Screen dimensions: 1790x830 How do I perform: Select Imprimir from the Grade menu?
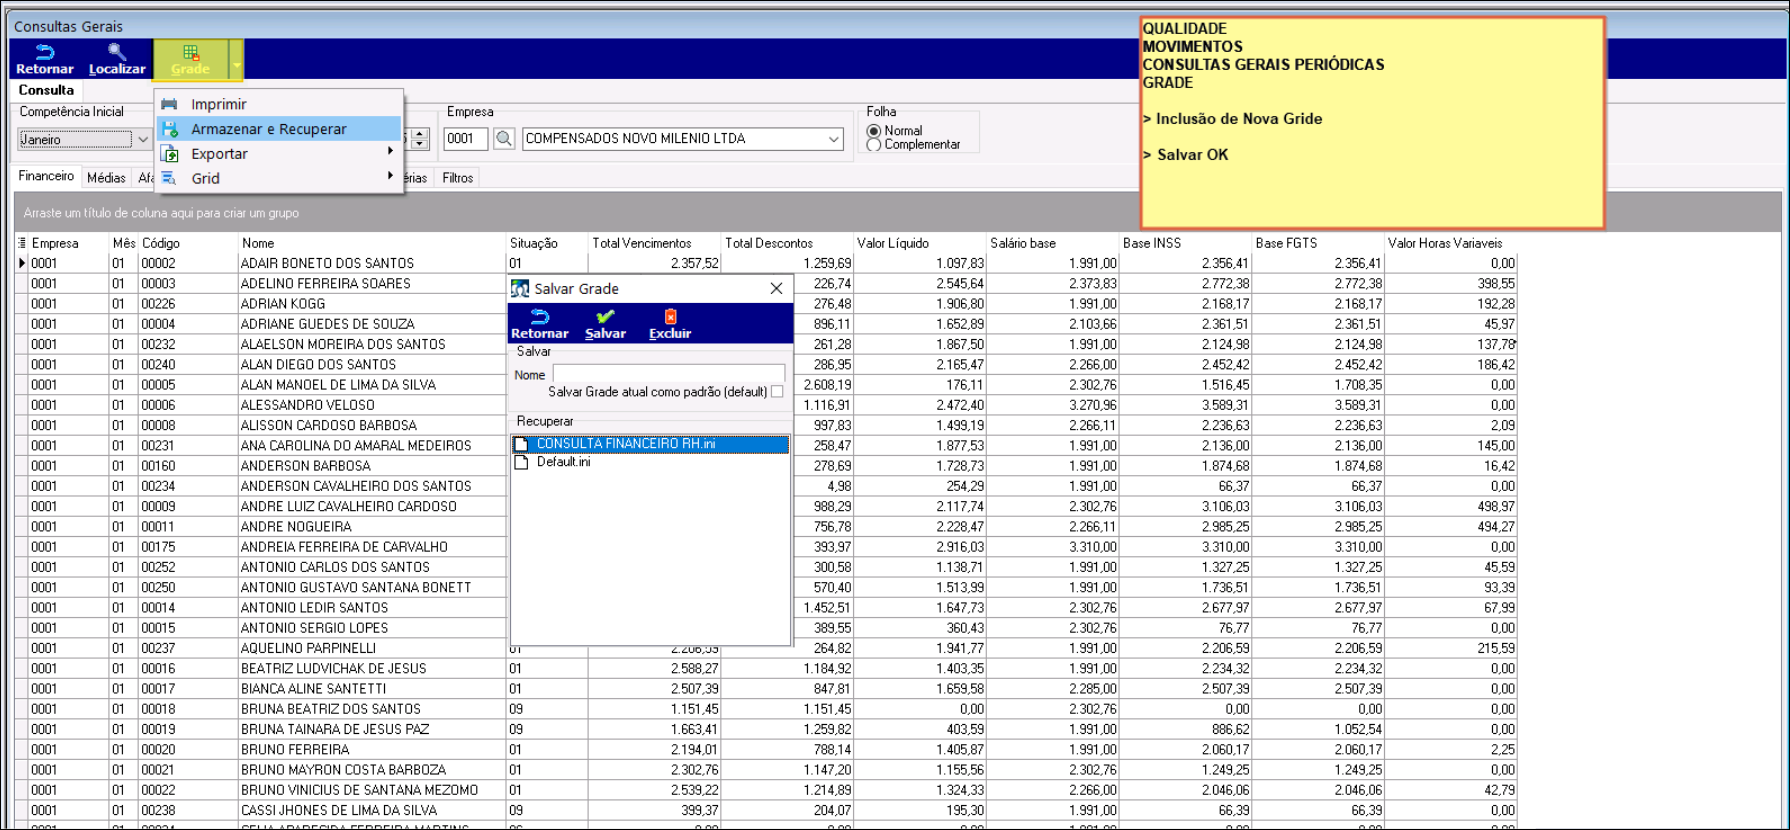click(x=219, y=104)
